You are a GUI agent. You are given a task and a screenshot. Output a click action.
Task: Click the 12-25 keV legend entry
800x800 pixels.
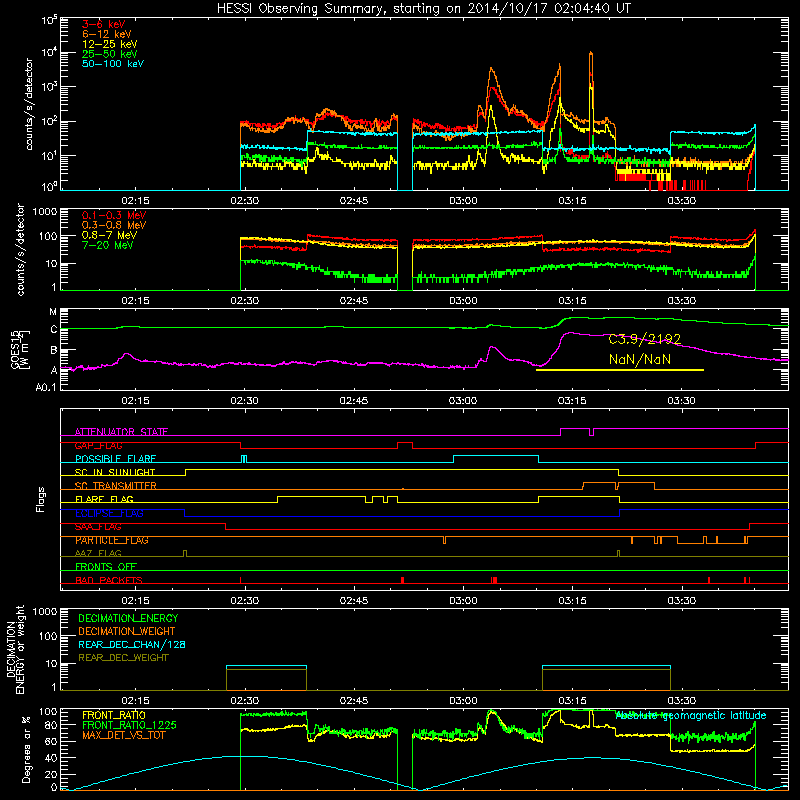(x=110, y=44)
